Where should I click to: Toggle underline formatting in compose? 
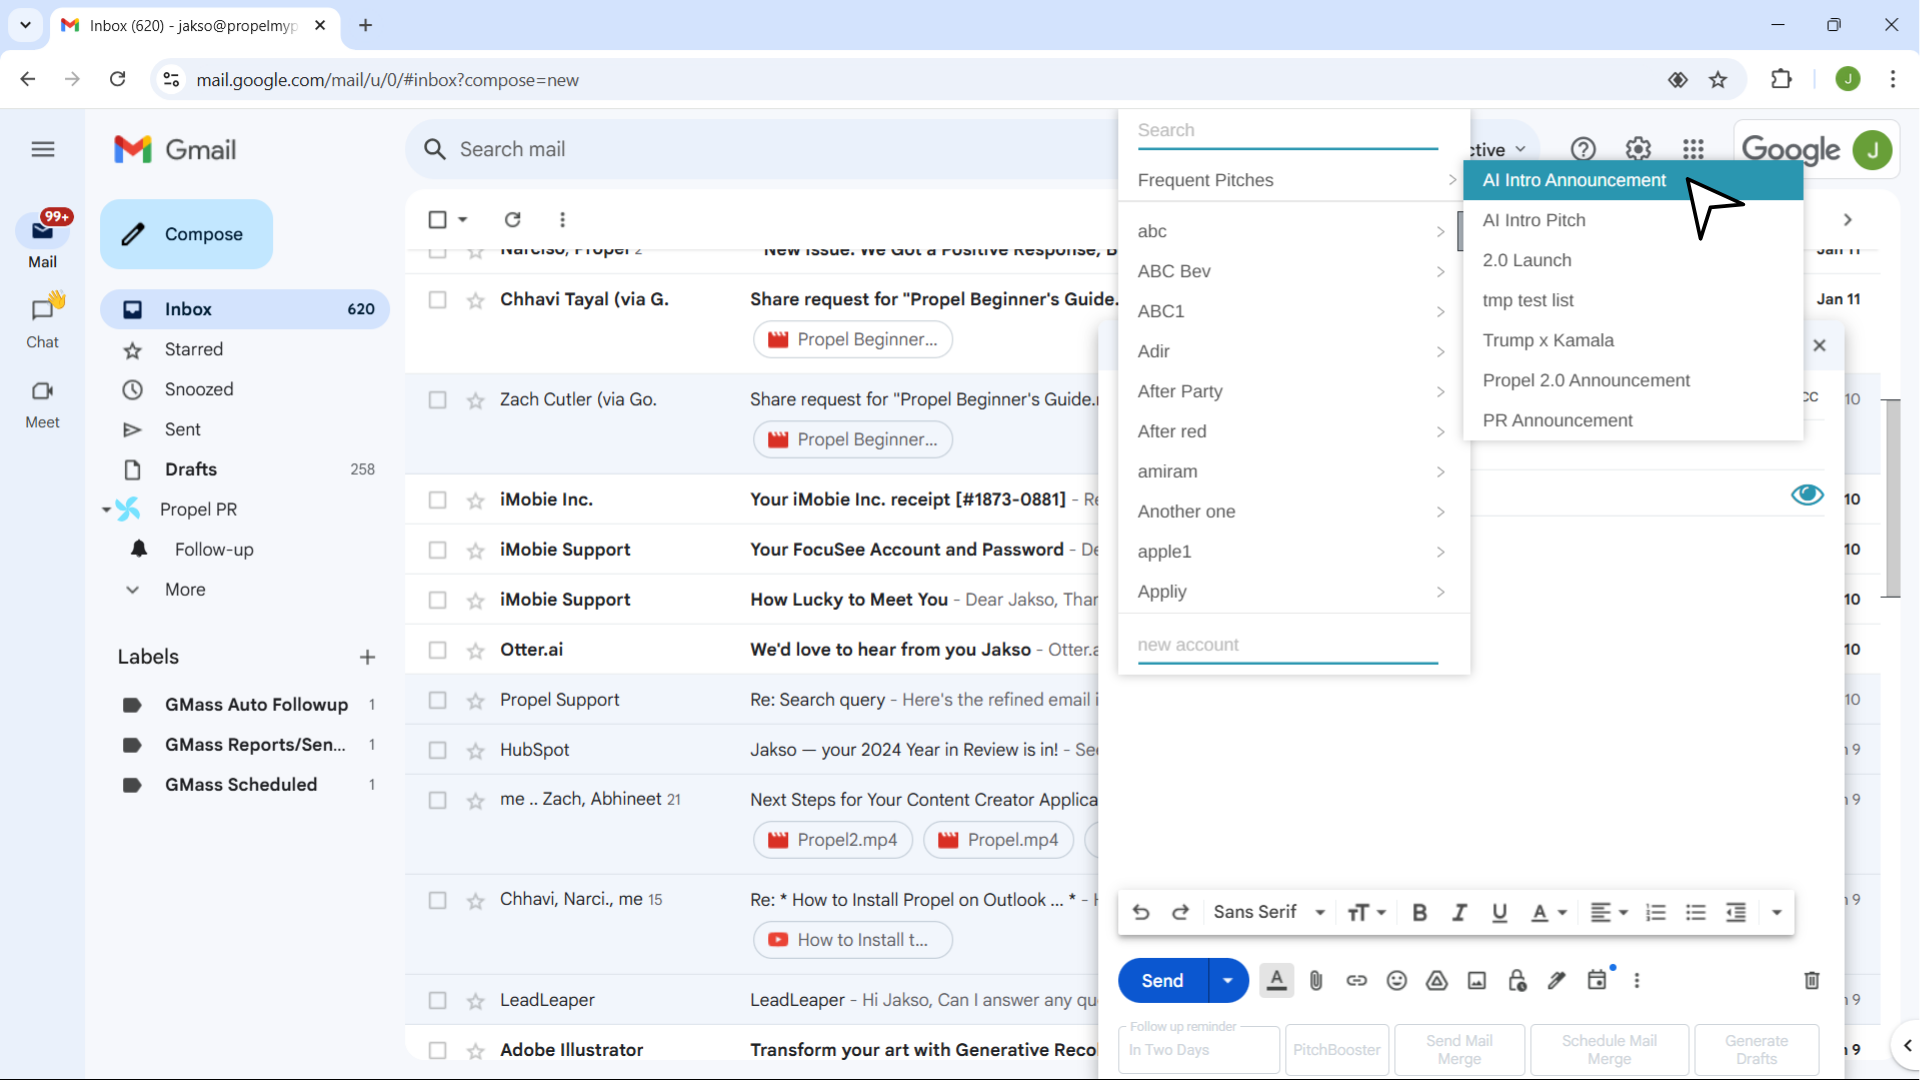pyautogui.click(x=1499, y=912)
